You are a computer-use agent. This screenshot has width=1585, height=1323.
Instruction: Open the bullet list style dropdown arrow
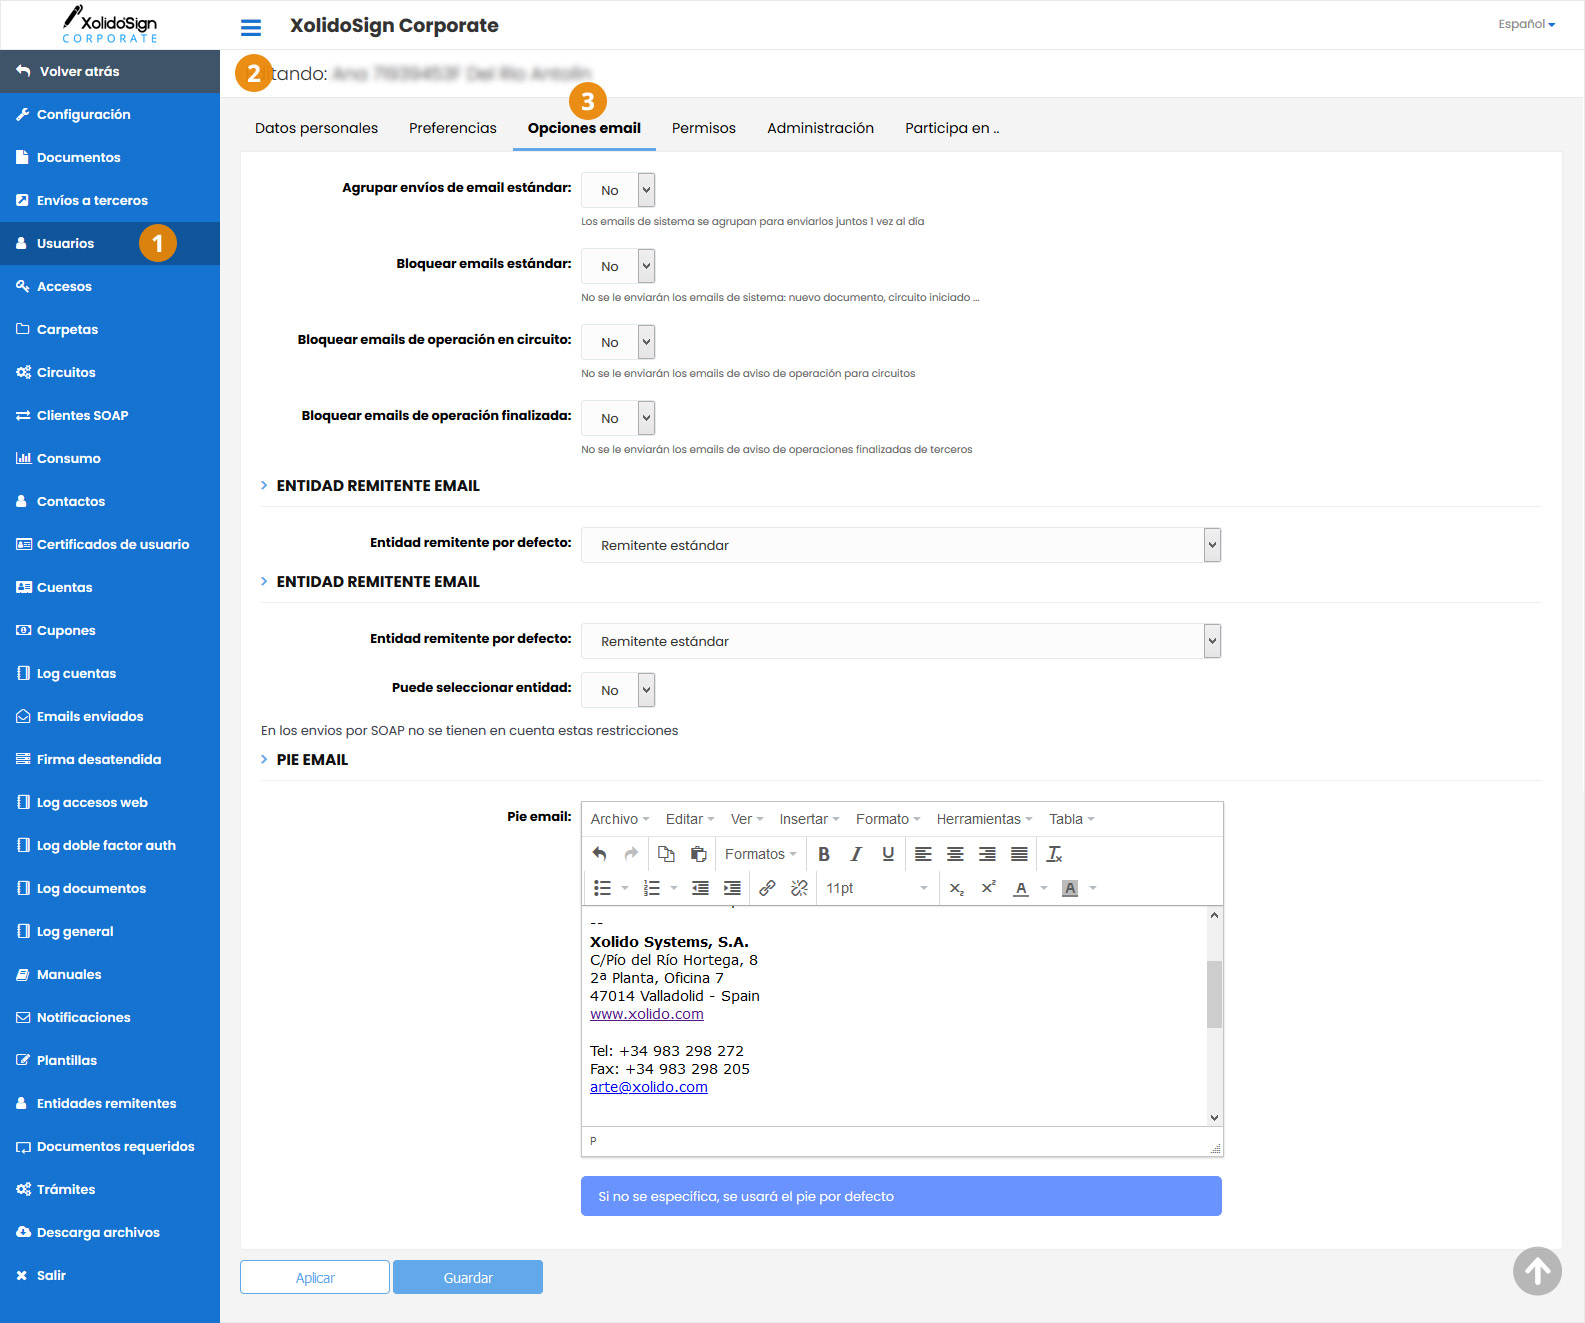click(x=625, y=888)
